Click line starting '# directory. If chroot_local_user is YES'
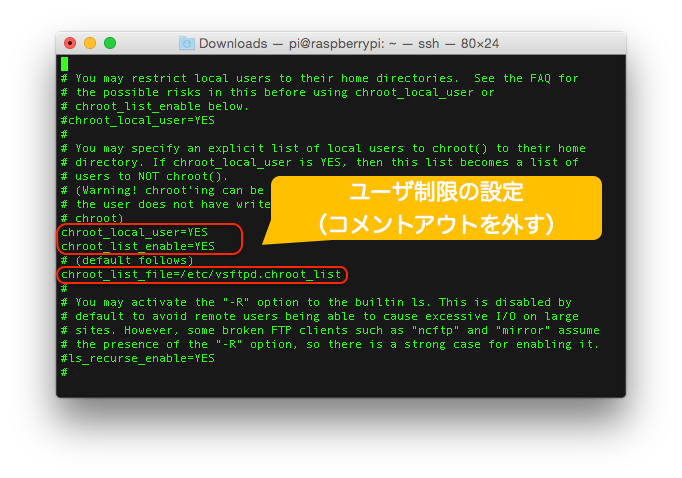The width and height of the screenshot is (682, 478). click(x=320, y=162)
